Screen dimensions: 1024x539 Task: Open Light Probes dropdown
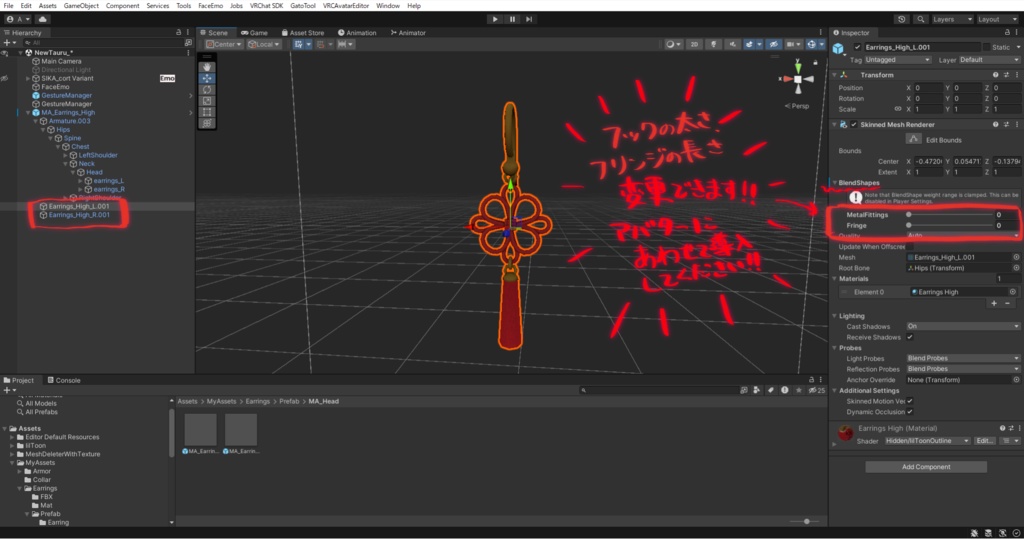point(963,359)
